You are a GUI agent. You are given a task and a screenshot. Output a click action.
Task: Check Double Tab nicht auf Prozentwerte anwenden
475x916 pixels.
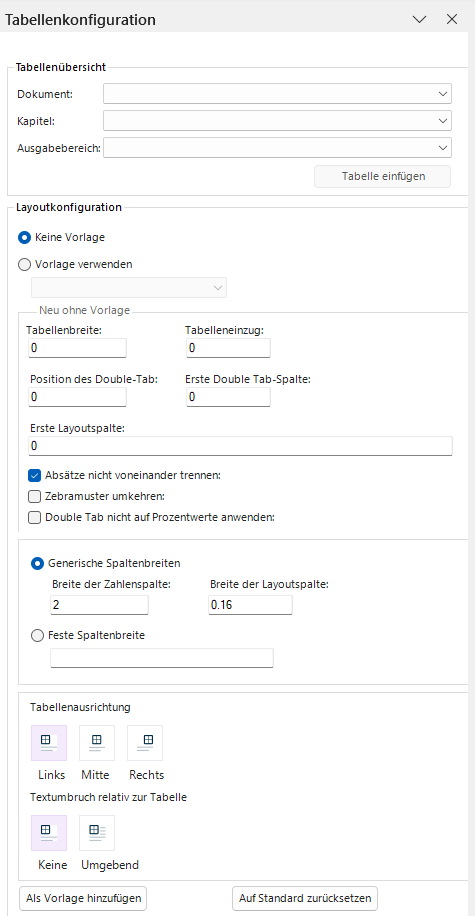[35, 518]
